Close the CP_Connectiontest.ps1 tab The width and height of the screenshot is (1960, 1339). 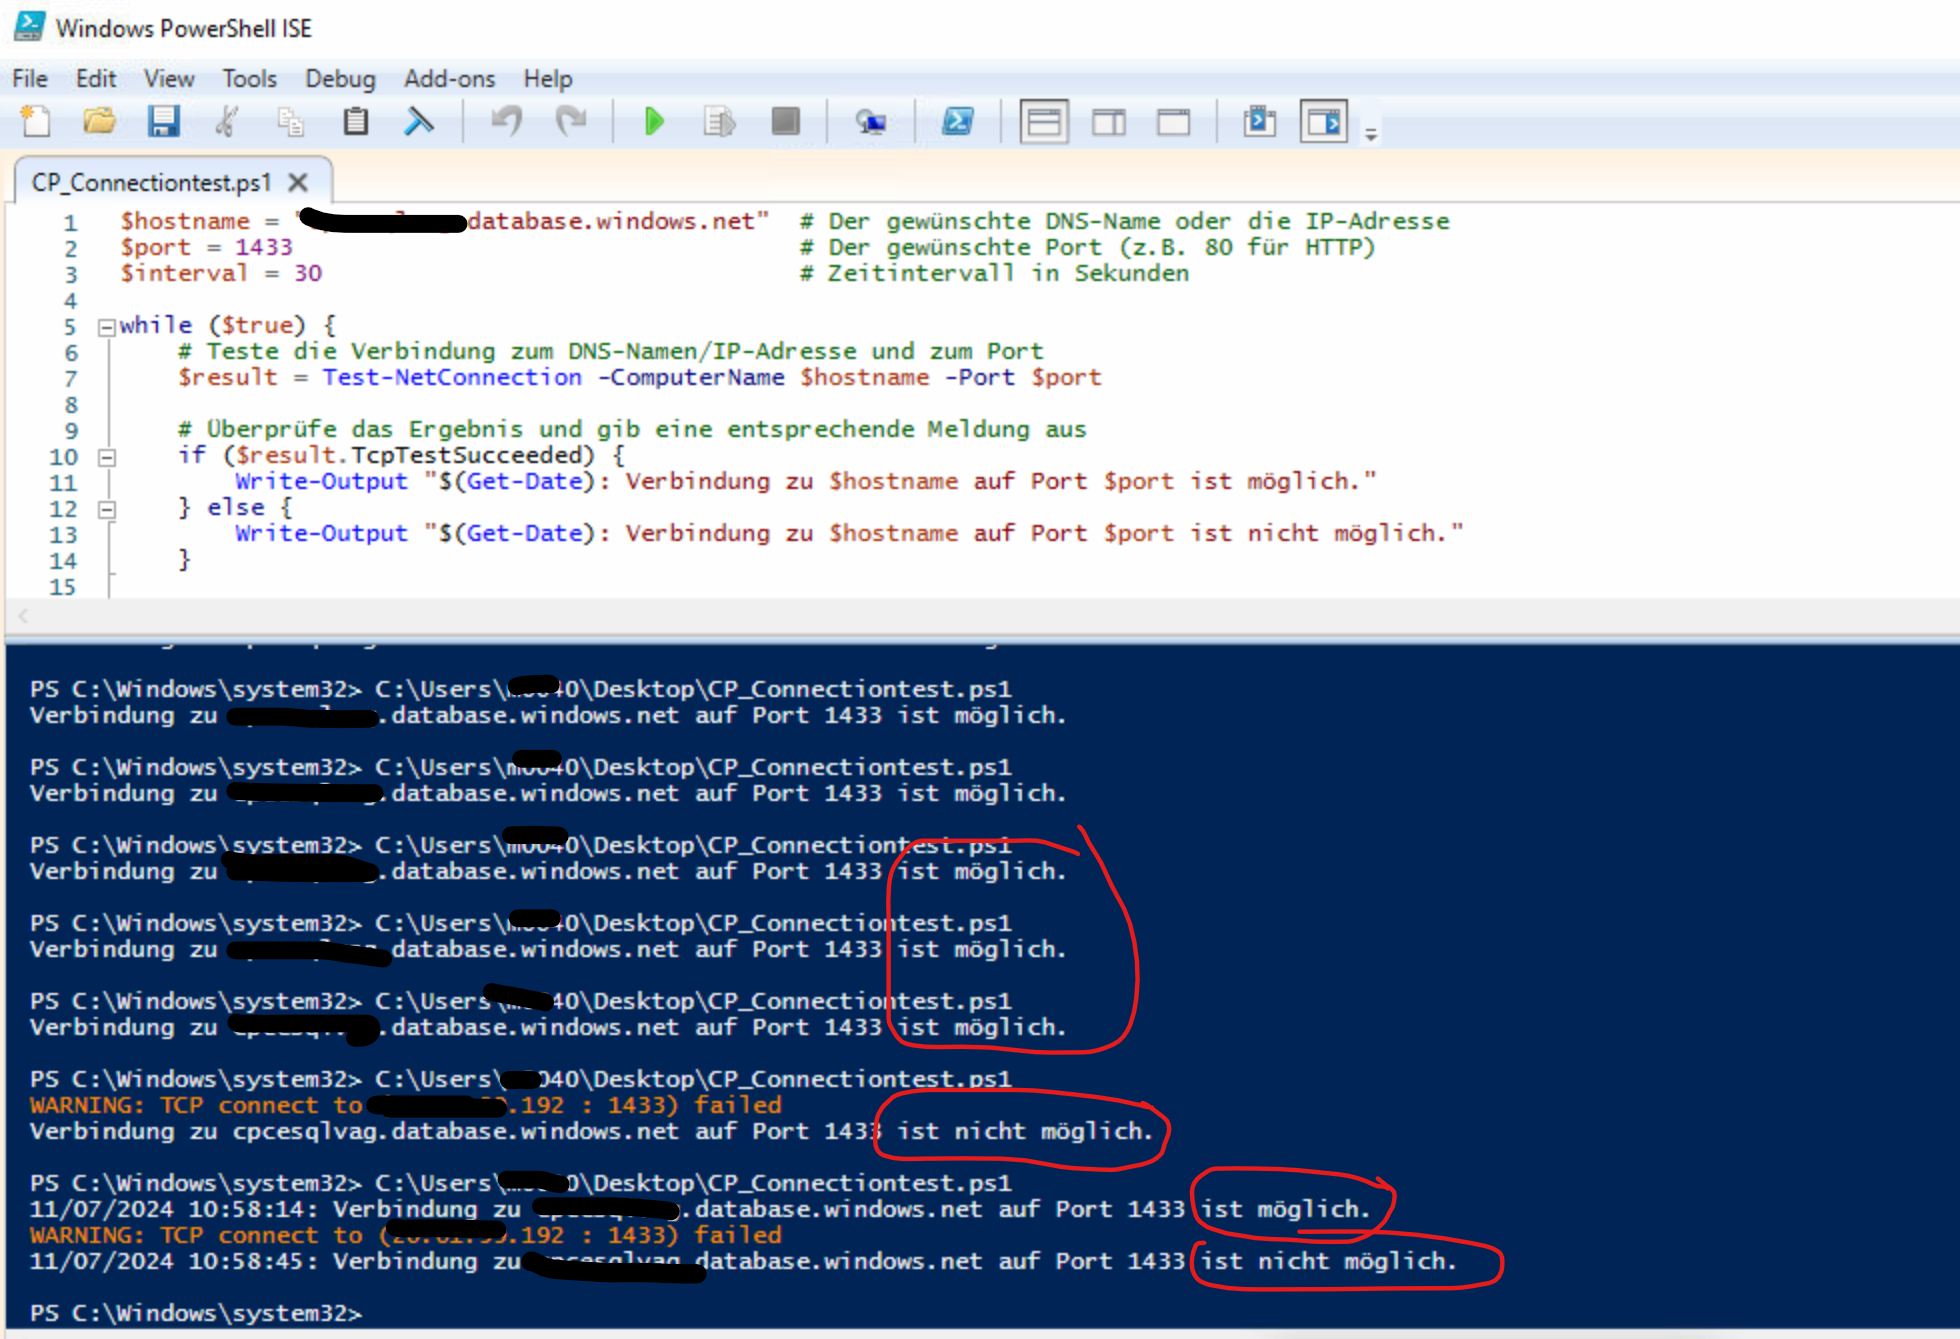[x=297, y=182]
